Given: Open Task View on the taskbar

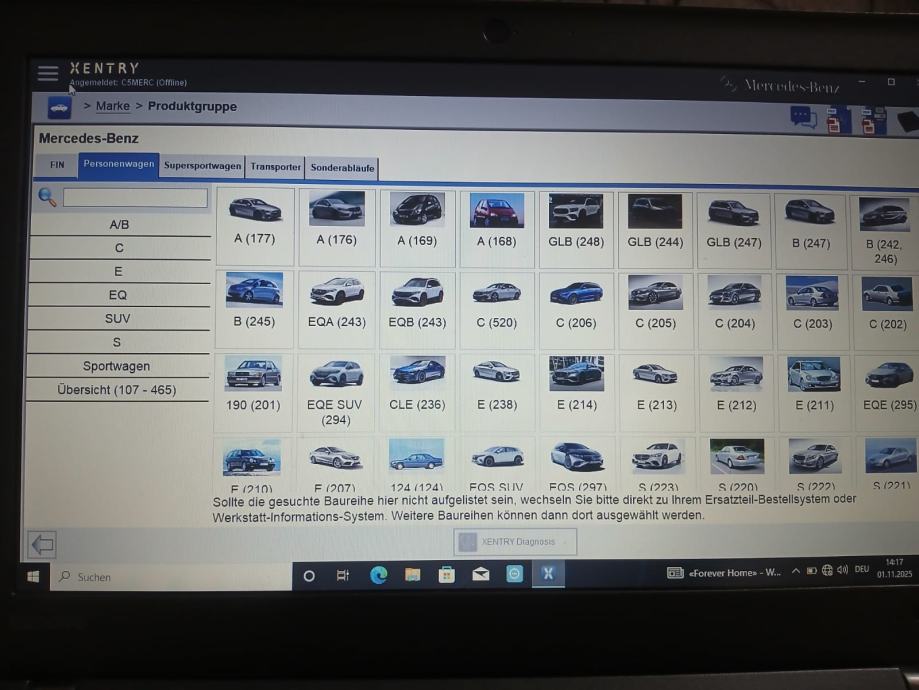Looking at the screenshot, I should (343, 576).
